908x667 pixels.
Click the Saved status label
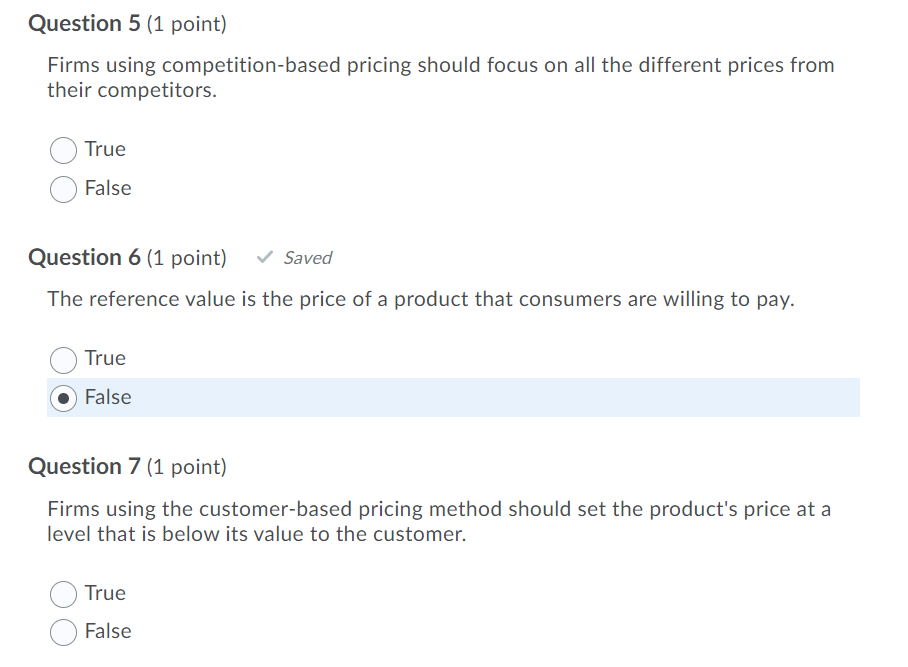coord(306,258)
